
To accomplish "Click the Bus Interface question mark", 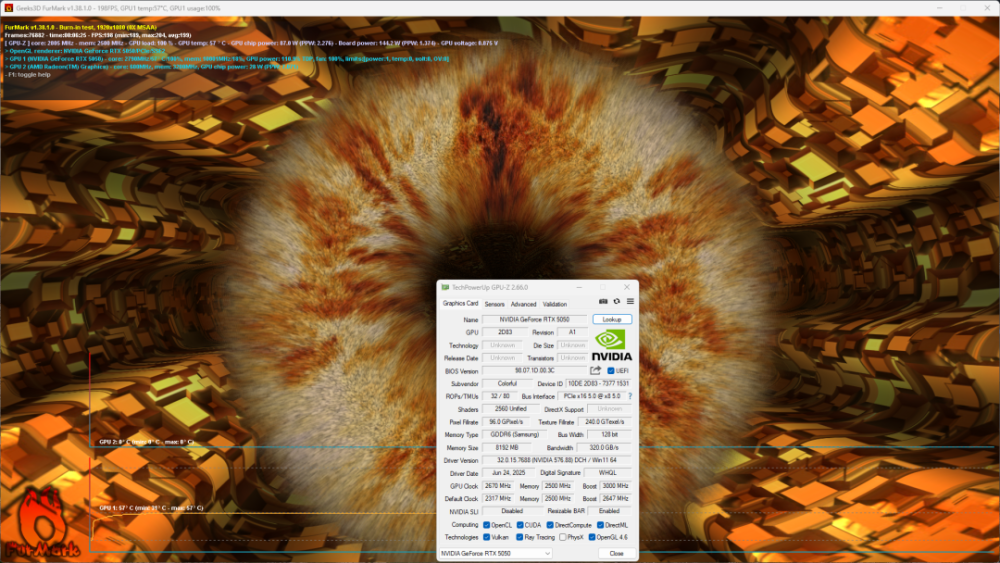I will click(x=630, y=396).
